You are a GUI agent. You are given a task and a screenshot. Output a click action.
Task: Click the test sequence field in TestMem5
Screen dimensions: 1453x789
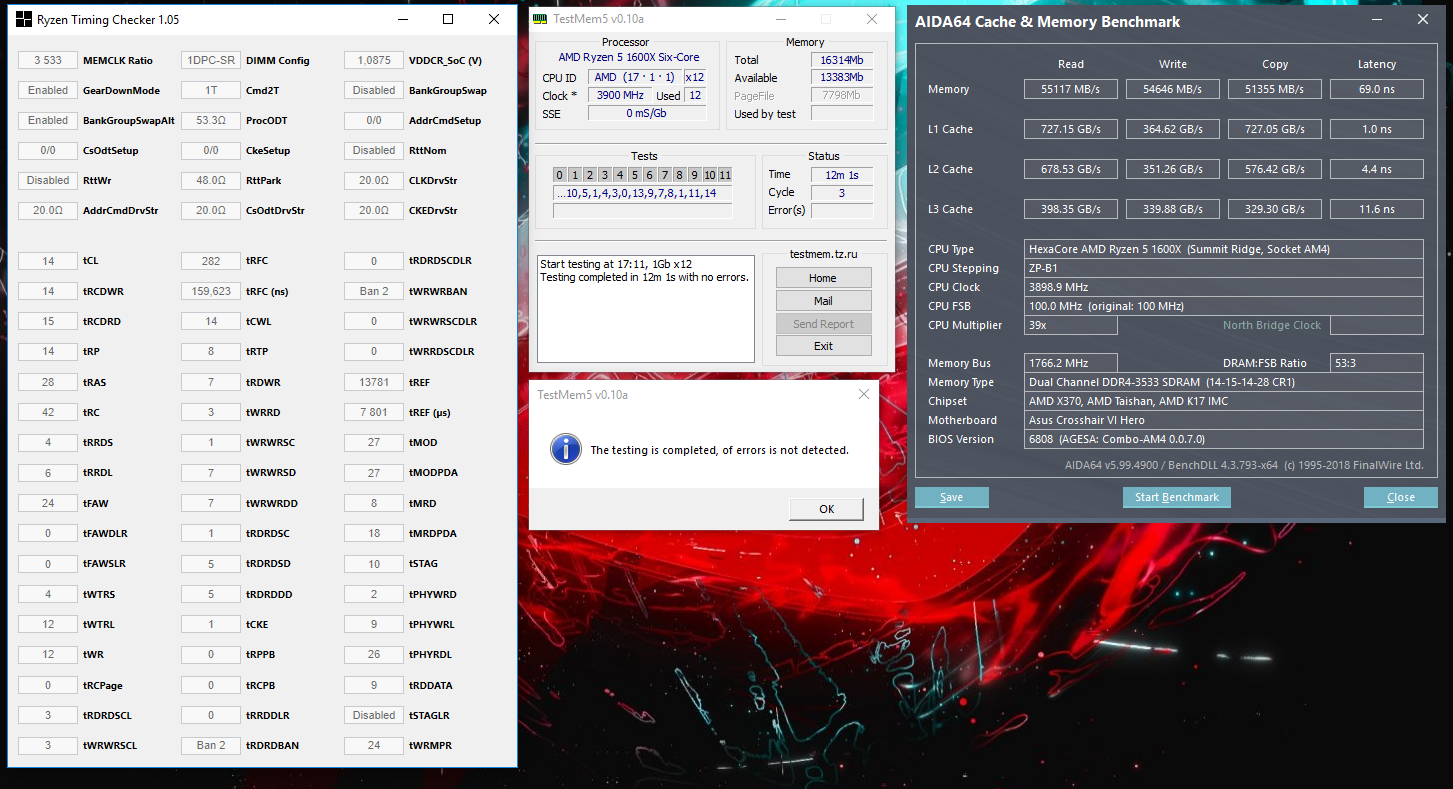[643, 193]
